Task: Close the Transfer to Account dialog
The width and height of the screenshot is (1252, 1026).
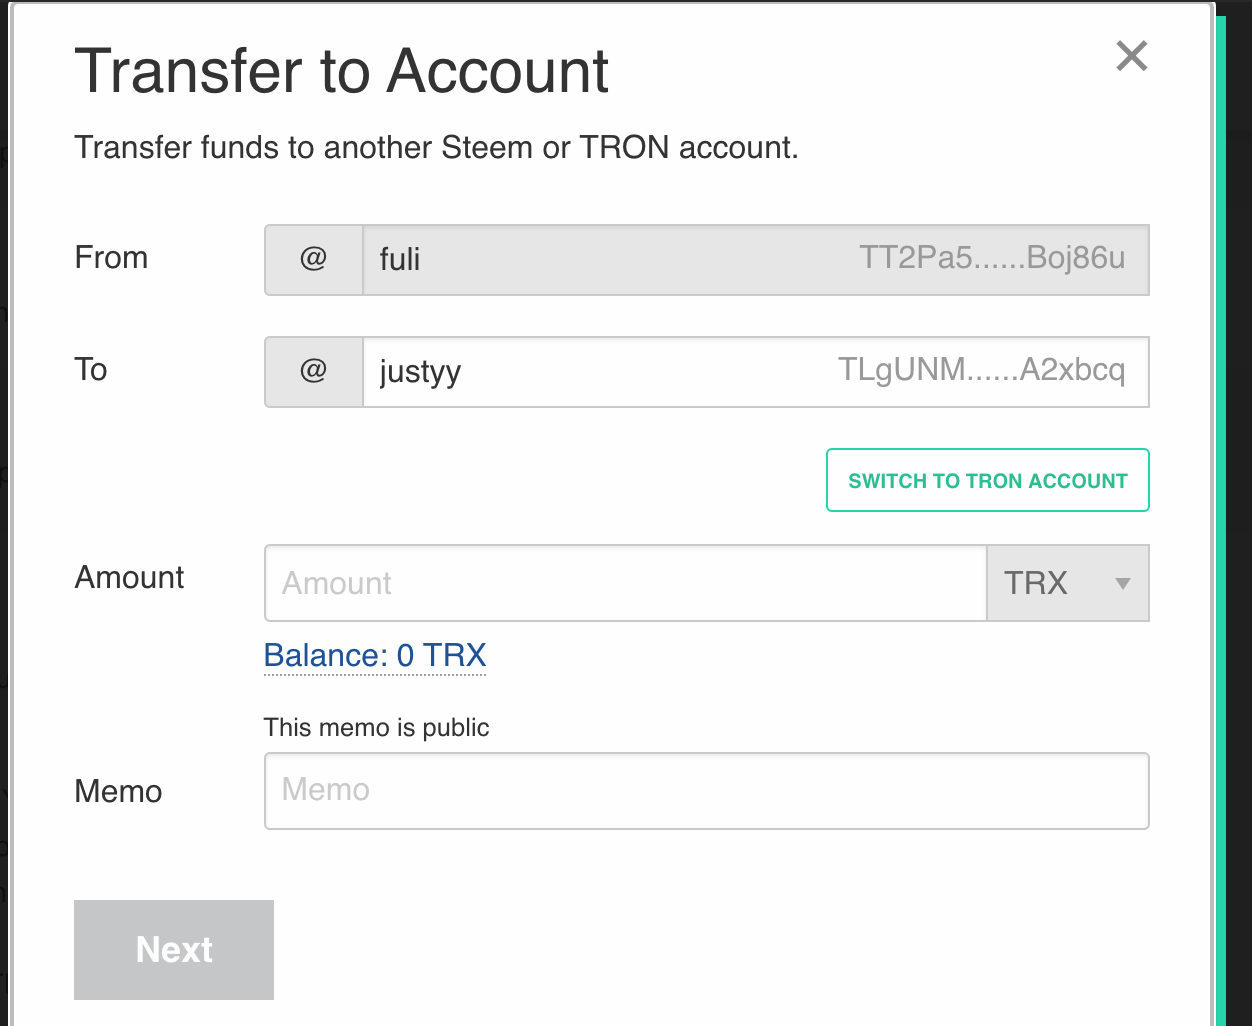Action: point(1131,56)
